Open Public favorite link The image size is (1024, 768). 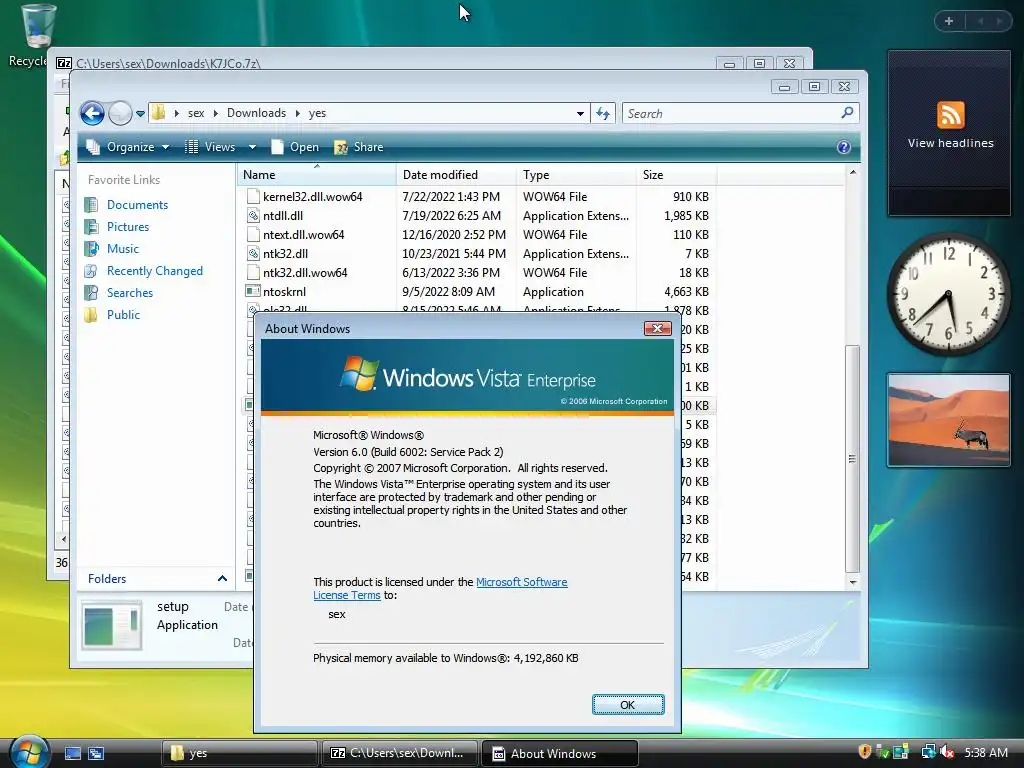pos(123,315)
